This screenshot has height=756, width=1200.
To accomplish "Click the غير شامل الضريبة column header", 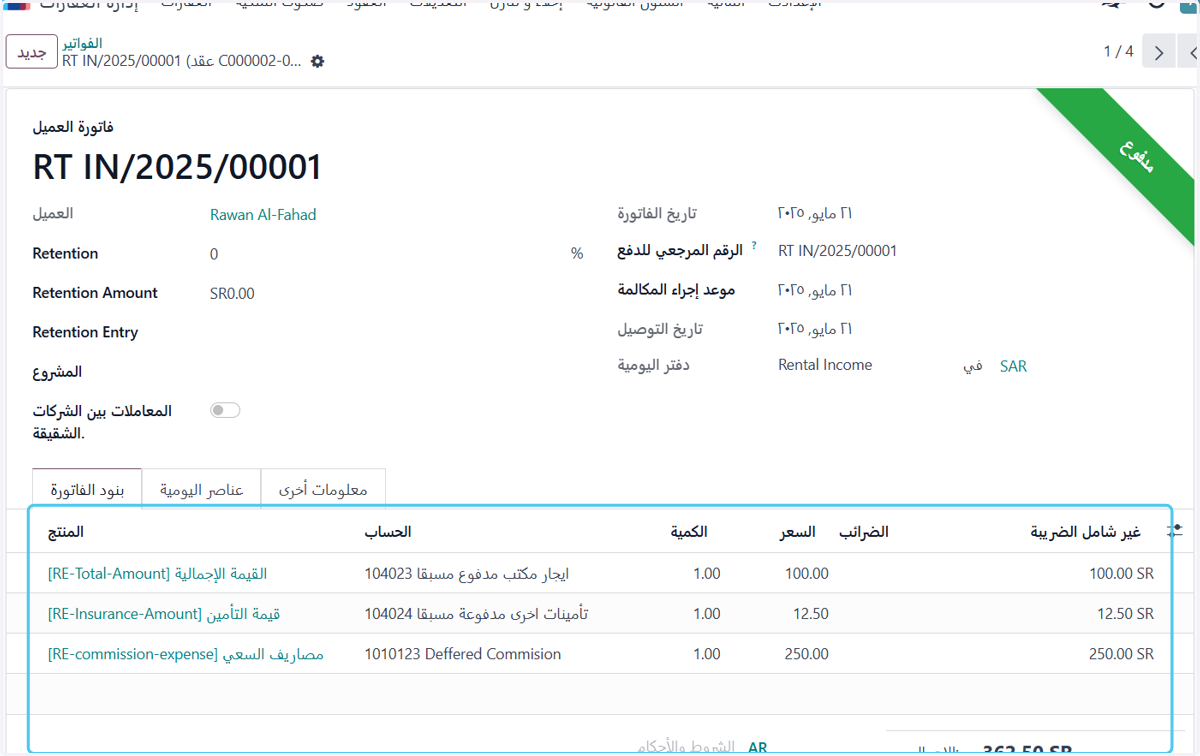I will (1086, 532).
